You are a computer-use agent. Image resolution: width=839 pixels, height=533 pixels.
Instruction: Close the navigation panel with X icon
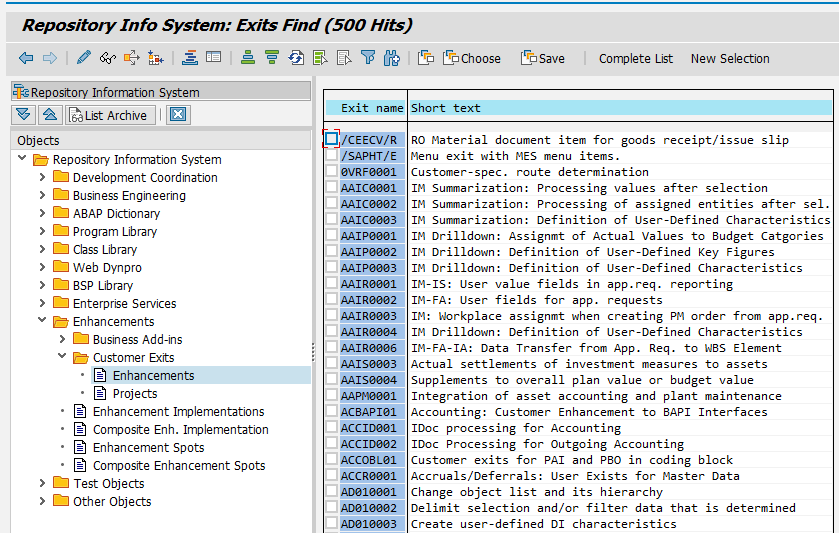coord(178,115)
